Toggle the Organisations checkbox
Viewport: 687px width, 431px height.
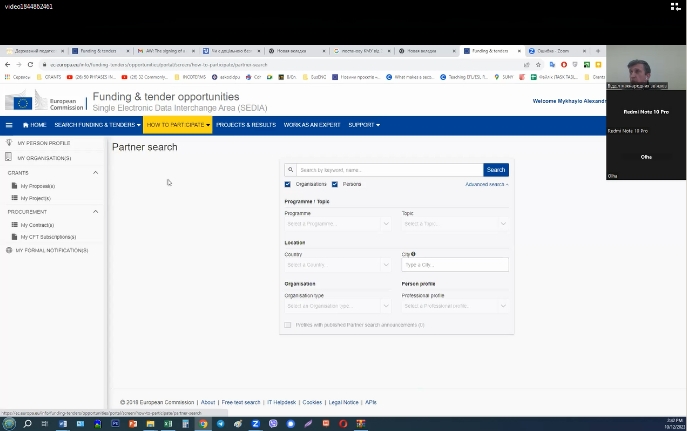coord(287,184)
